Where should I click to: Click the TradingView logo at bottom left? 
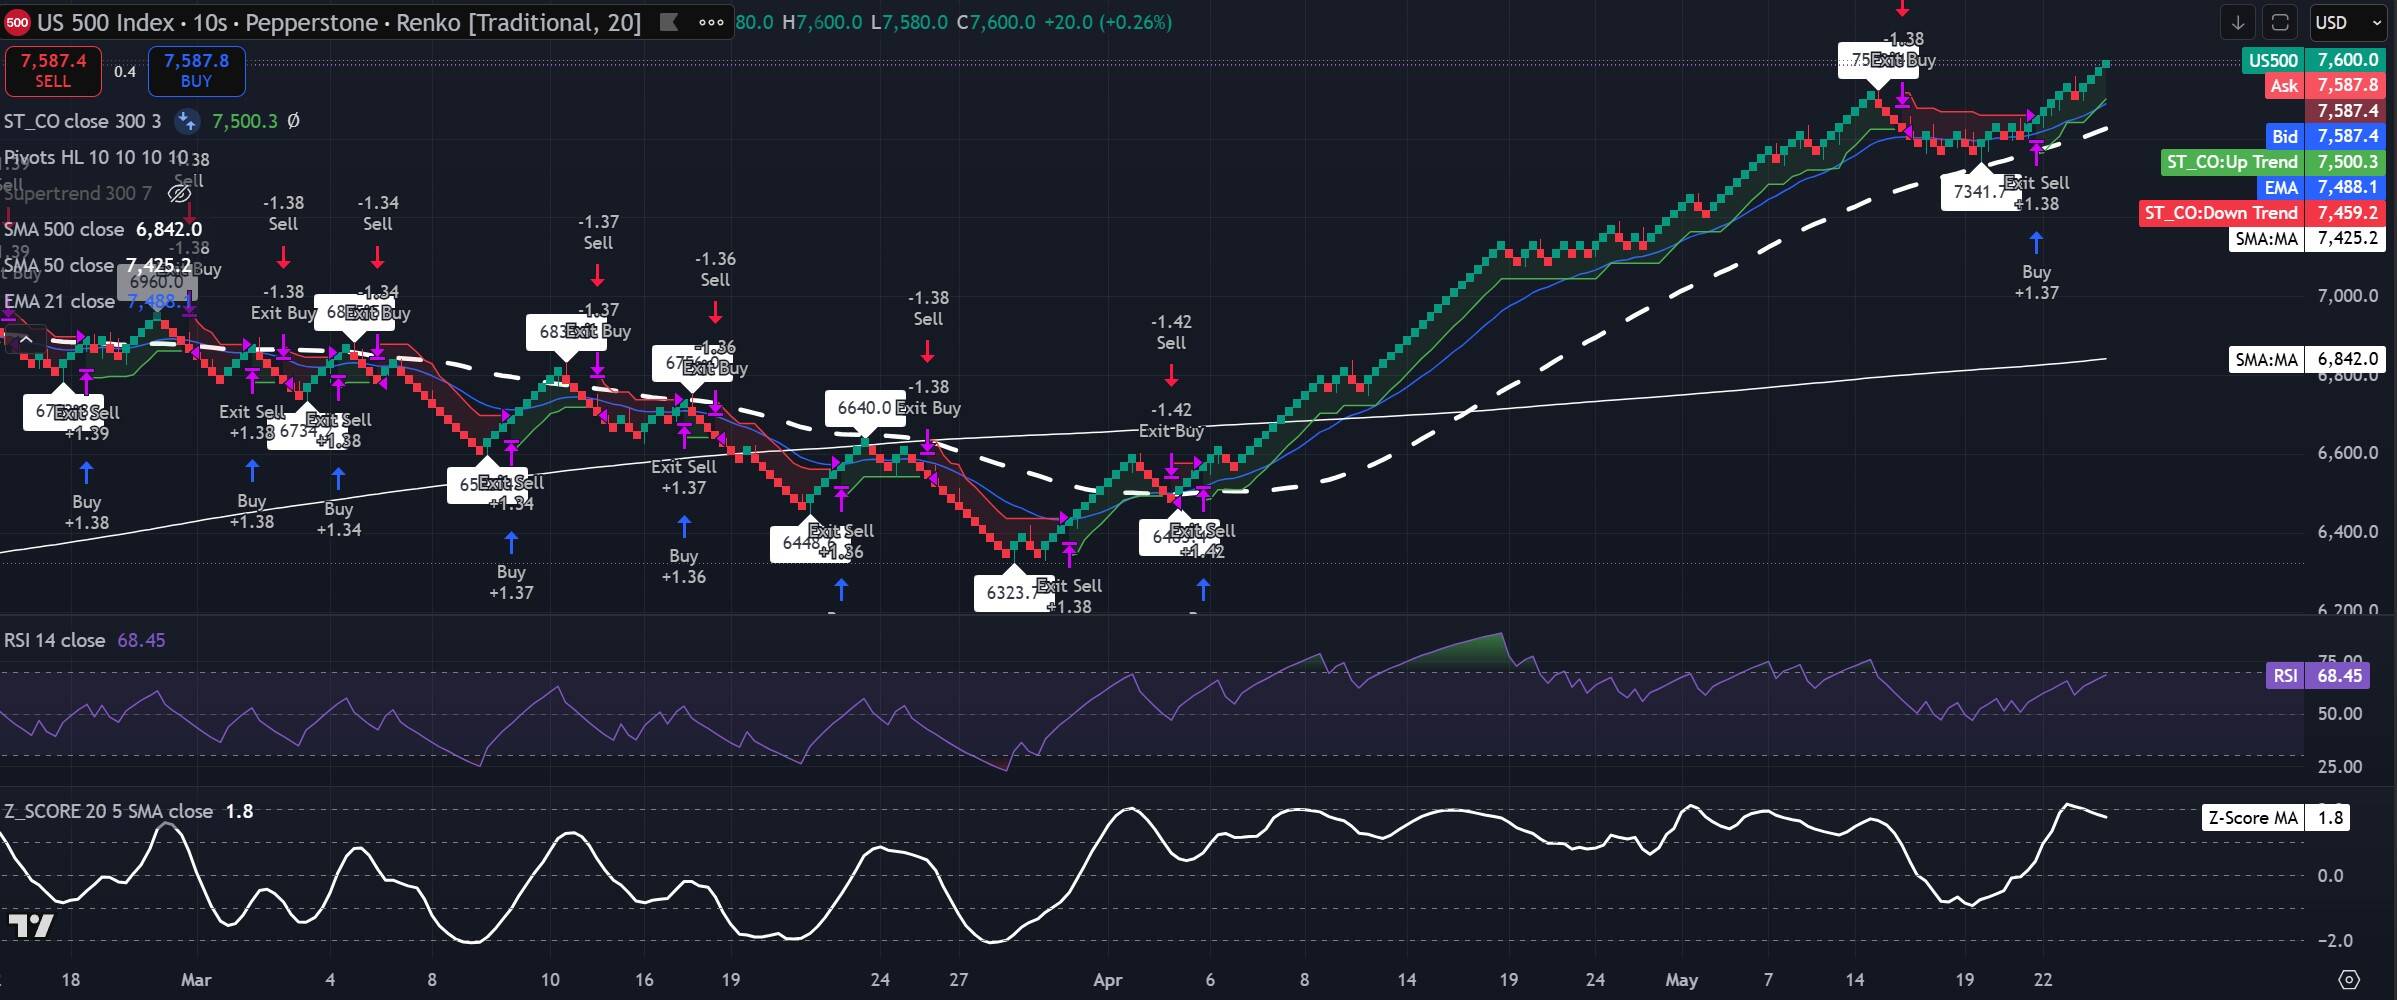click(31, 926)
